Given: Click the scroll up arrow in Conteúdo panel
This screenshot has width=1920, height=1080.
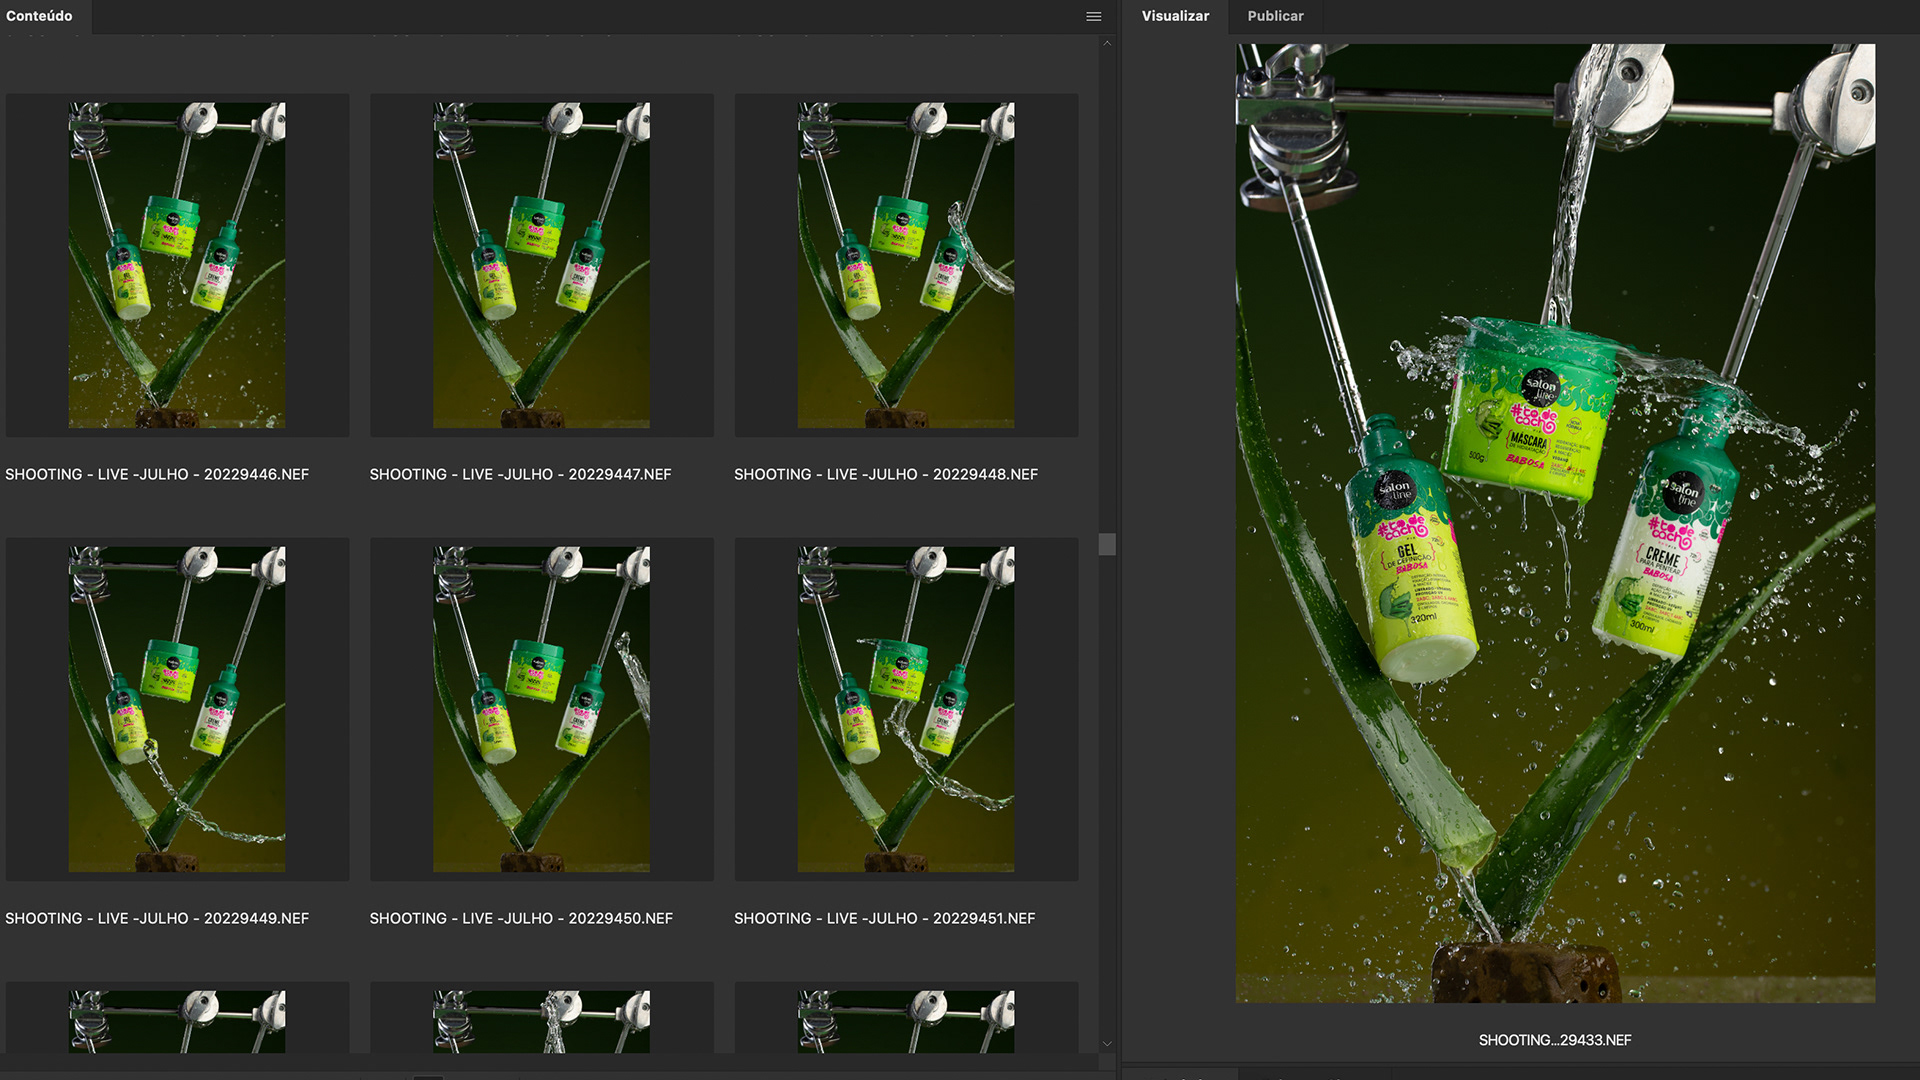Looking at the screenshot, I should (1107, 44).
